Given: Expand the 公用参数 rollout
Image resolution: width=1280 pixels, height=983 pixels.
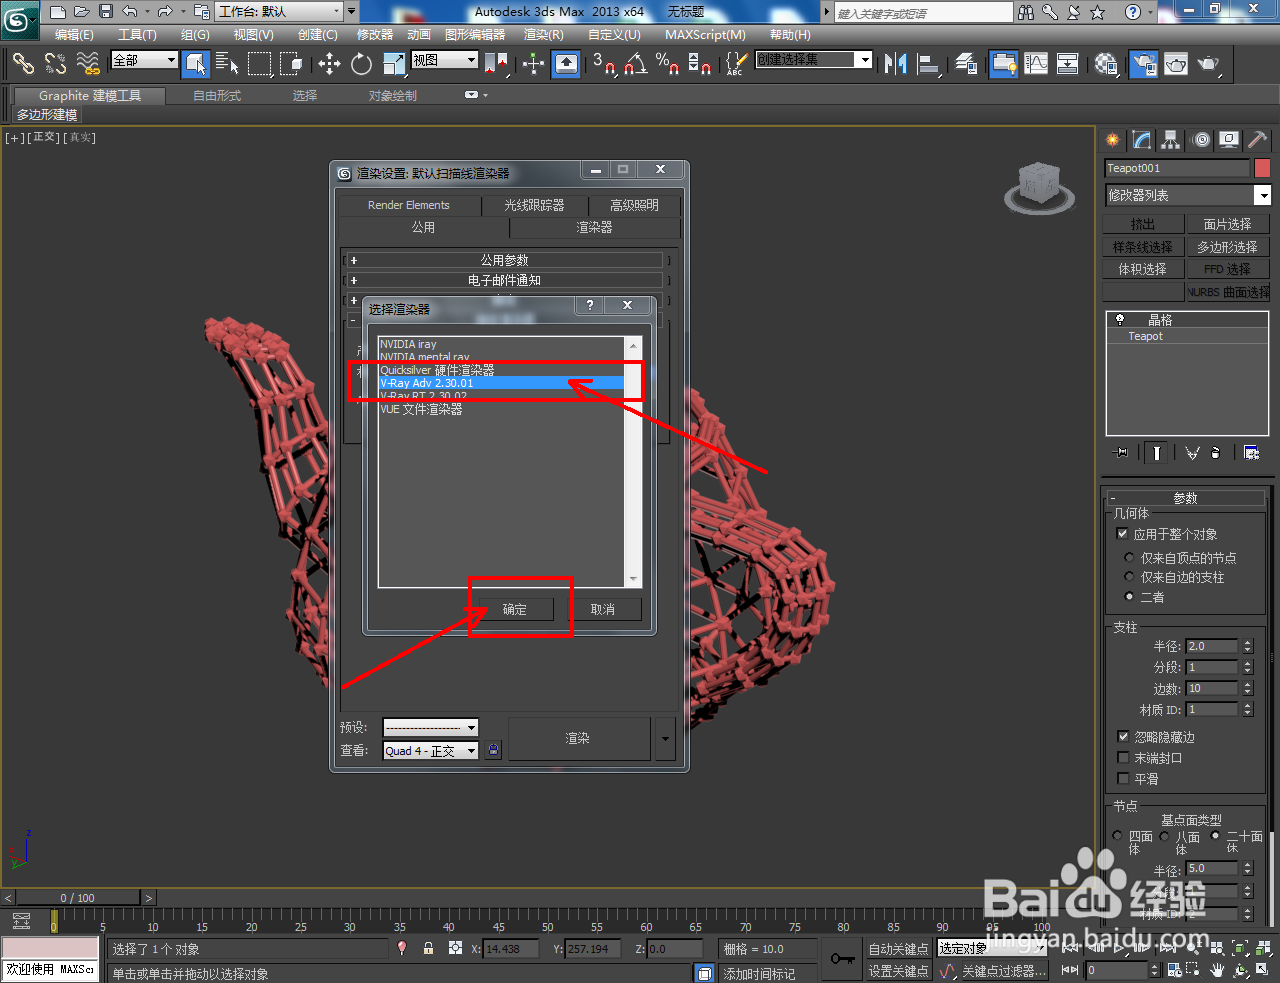Looking at the screenshot, I should tap(504, 260).
